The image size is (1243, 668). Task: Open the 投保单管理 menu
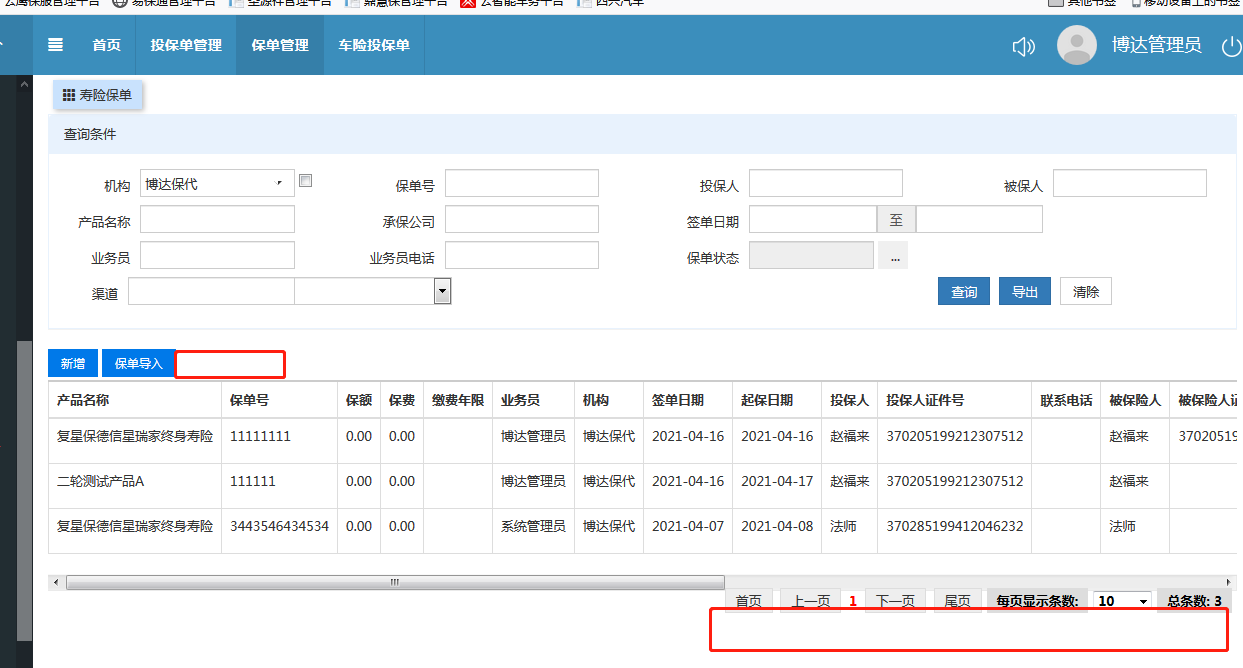186,45
